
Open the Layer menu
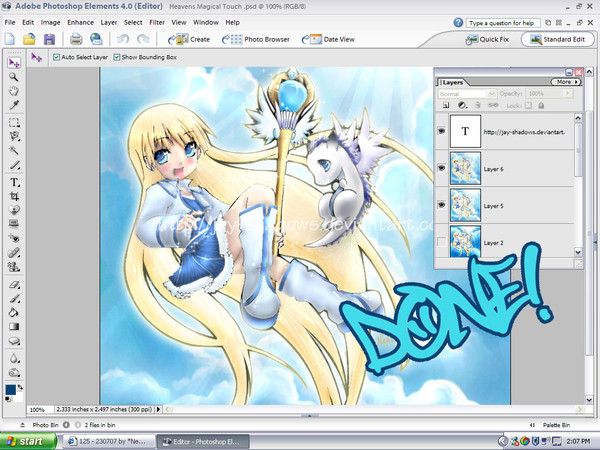(109, 23)
